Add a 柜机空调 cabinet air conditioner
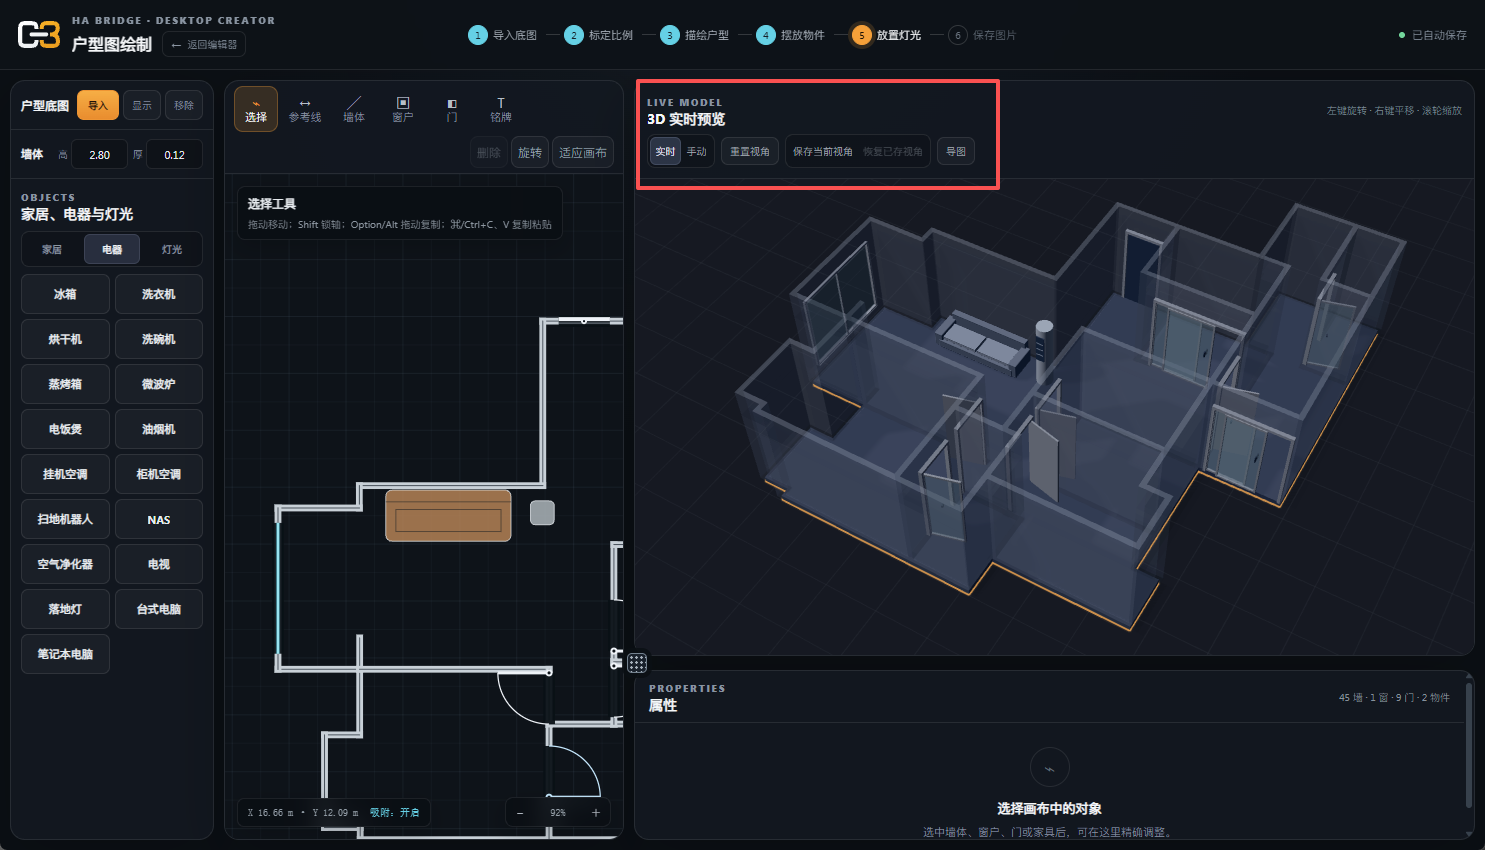Screen dimensions: 1485x850 pos(159,474)
